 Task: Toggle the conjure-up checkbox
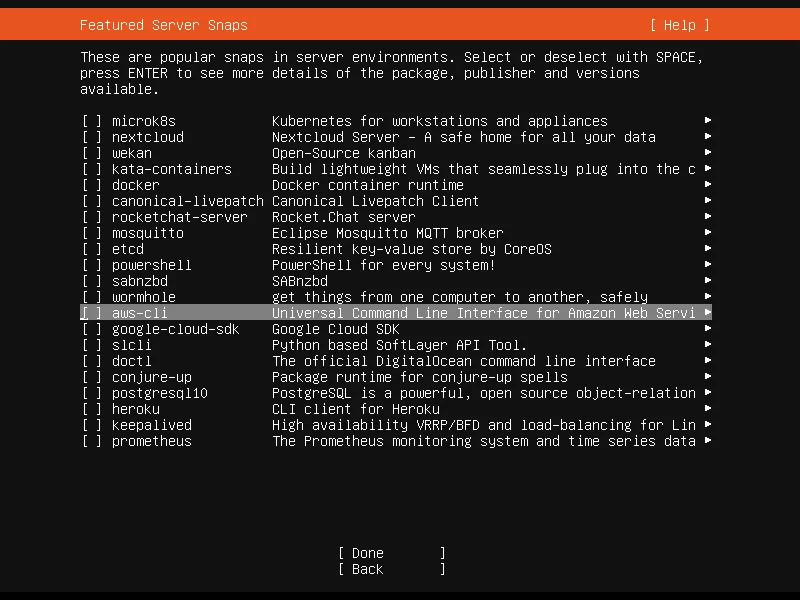click(92, 377)
